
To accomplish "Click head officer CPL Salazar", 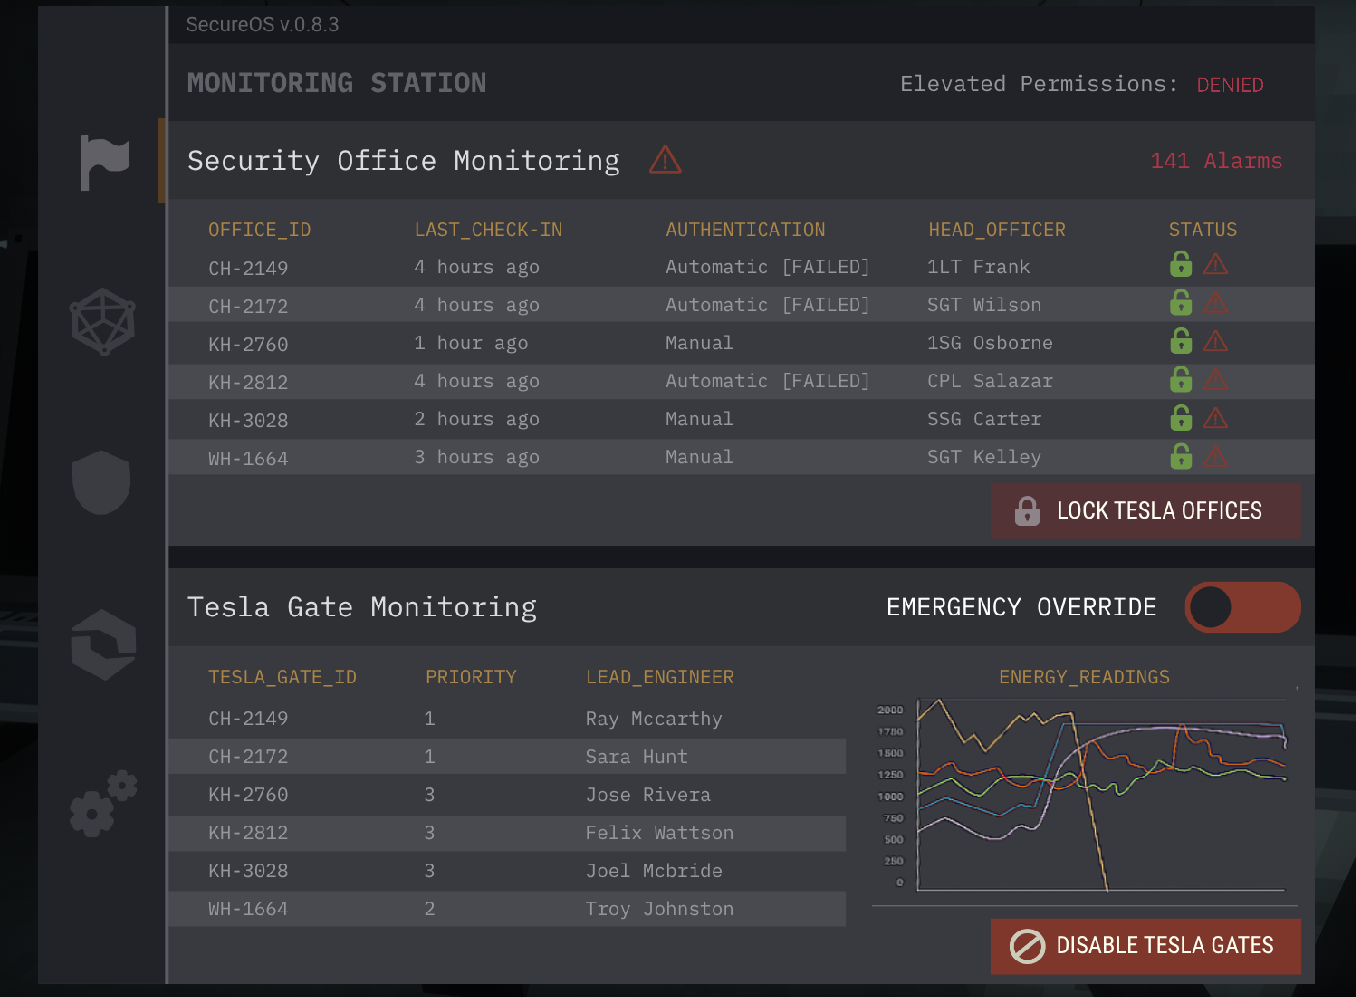I will [990, 381].
